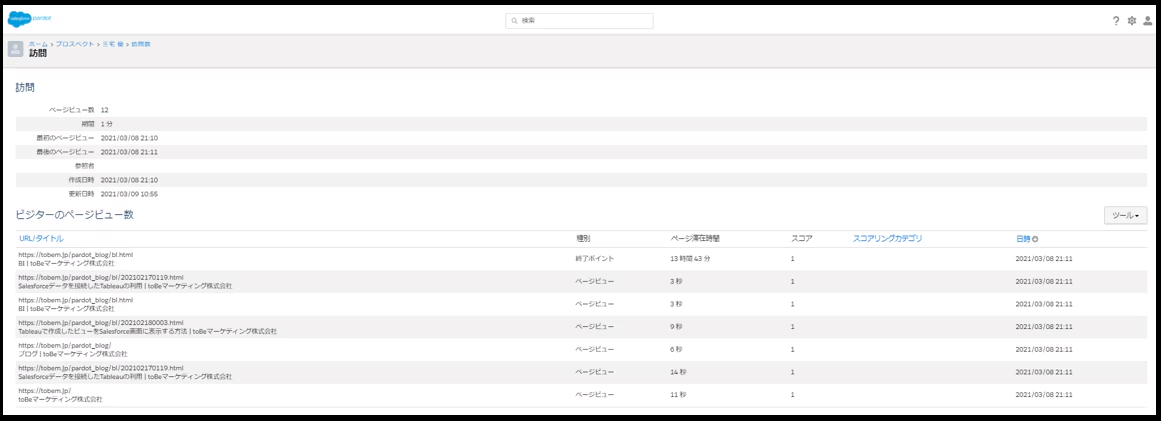Image resolution: width=1161 pixels, height=421 pixels.
Task: Sort table by 日時 column header
Action: coord(1022,239)
